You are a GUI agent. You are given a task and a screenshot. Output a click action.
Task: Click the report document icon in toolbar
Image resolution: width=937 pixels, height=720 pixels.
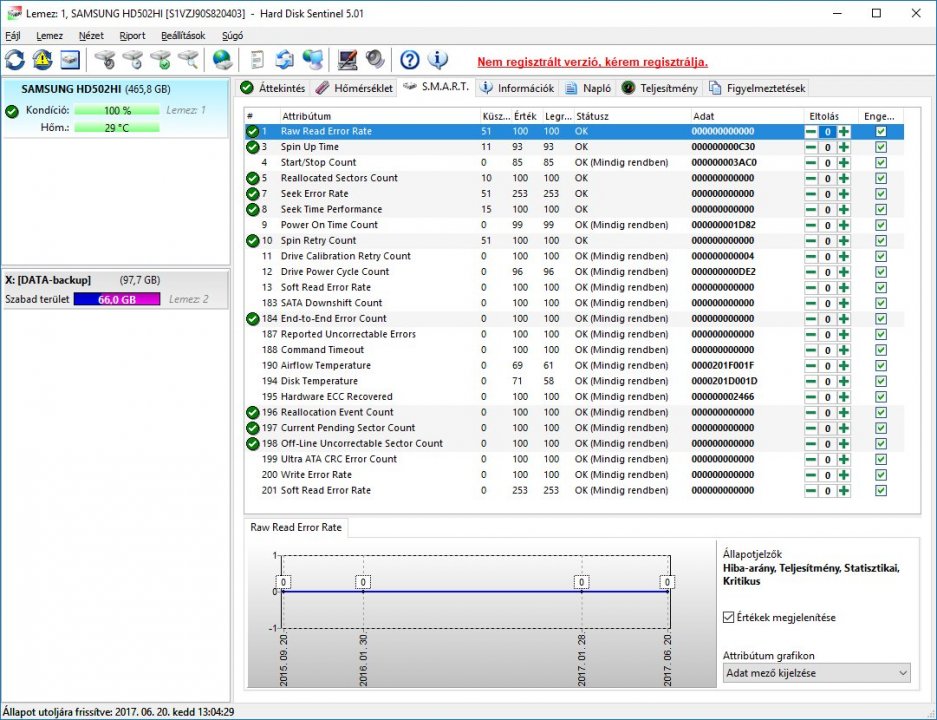pyautogui.click(x=257, y=60)
